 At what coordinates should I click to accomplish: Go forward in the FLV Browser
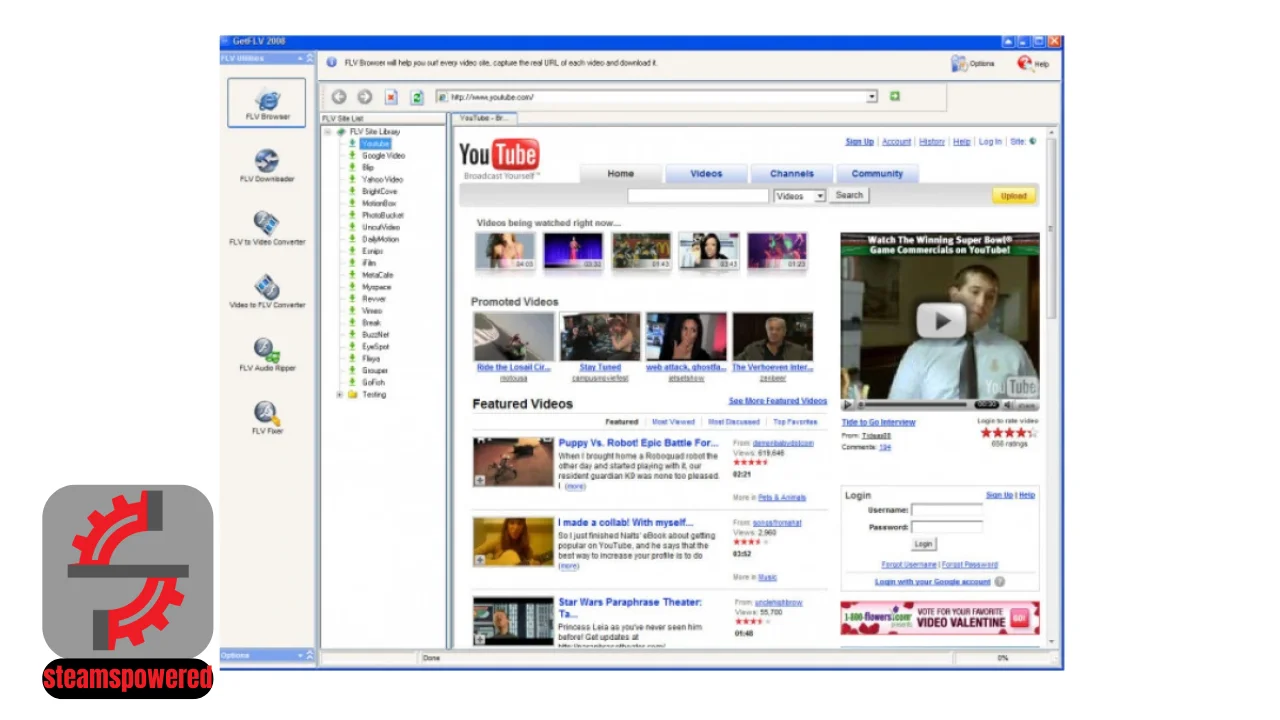(x=365, y=97)
